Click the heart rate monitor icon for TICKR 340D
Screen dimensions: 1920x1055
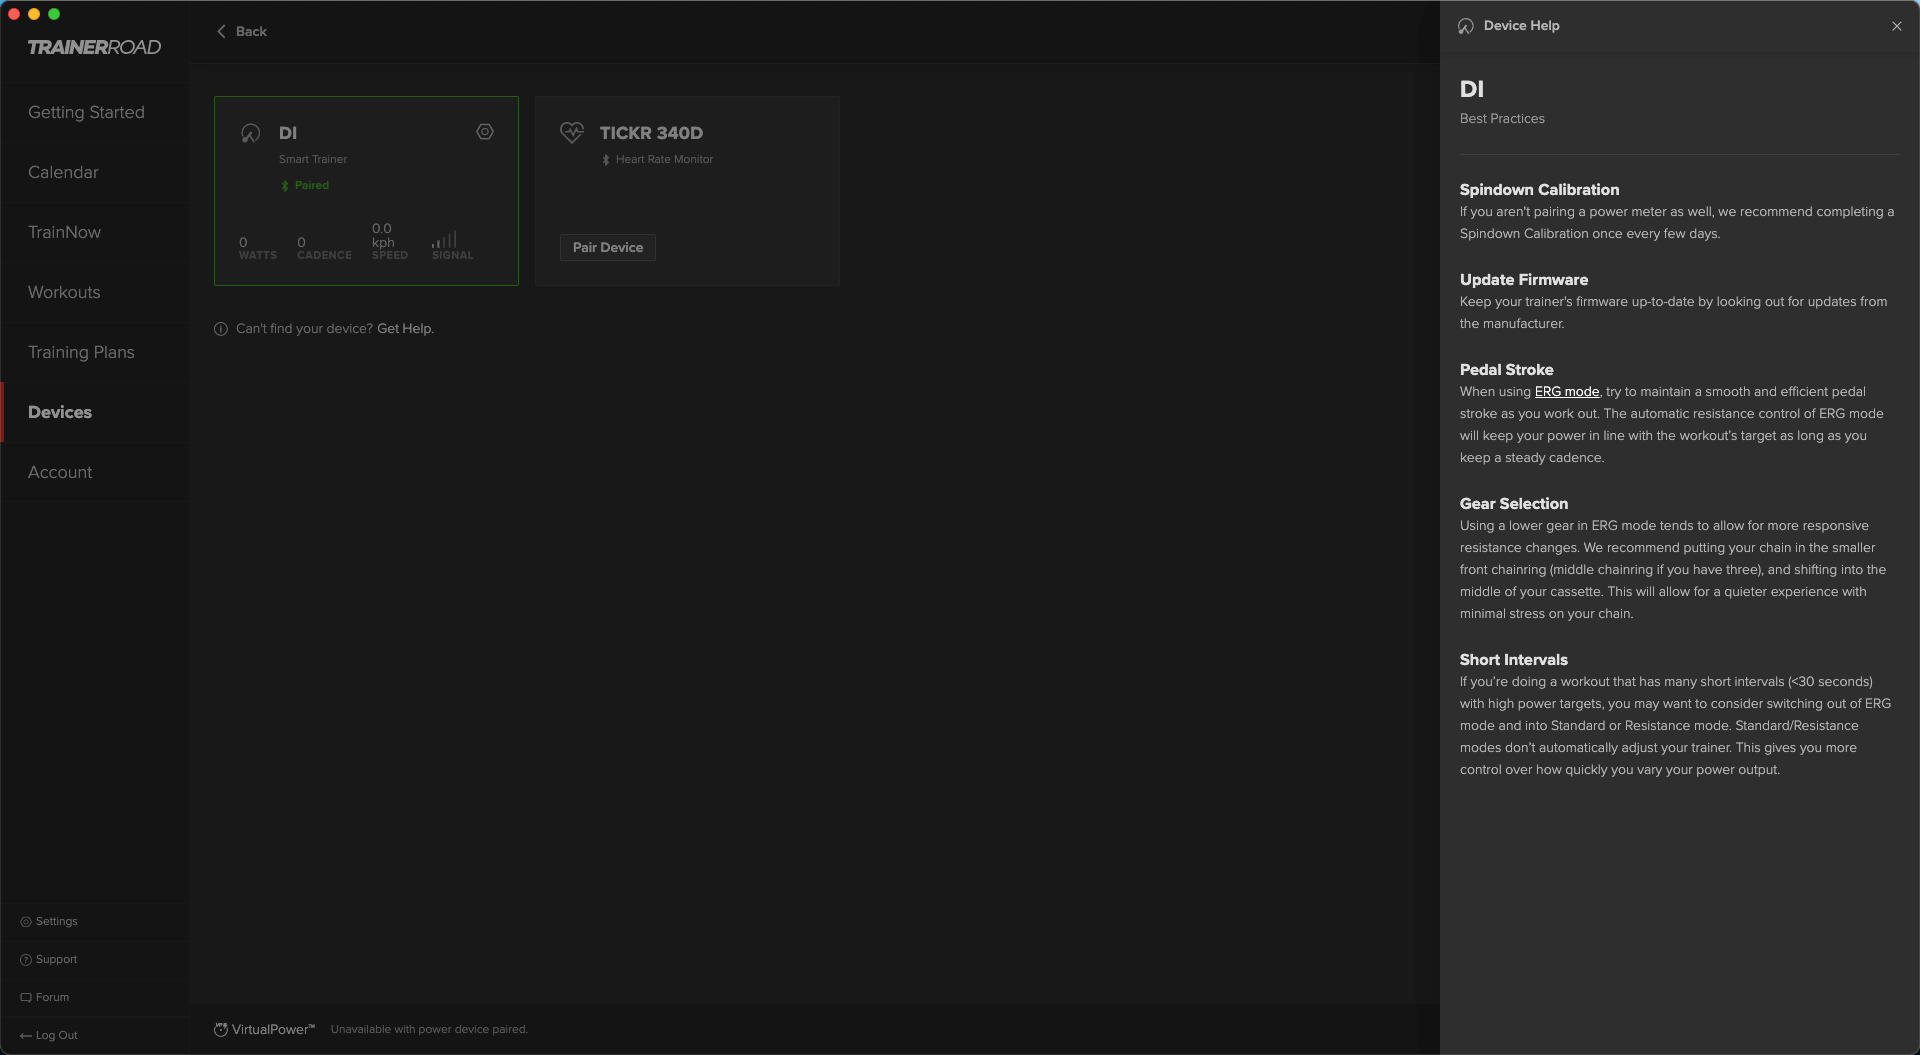(x=572, y=132)
